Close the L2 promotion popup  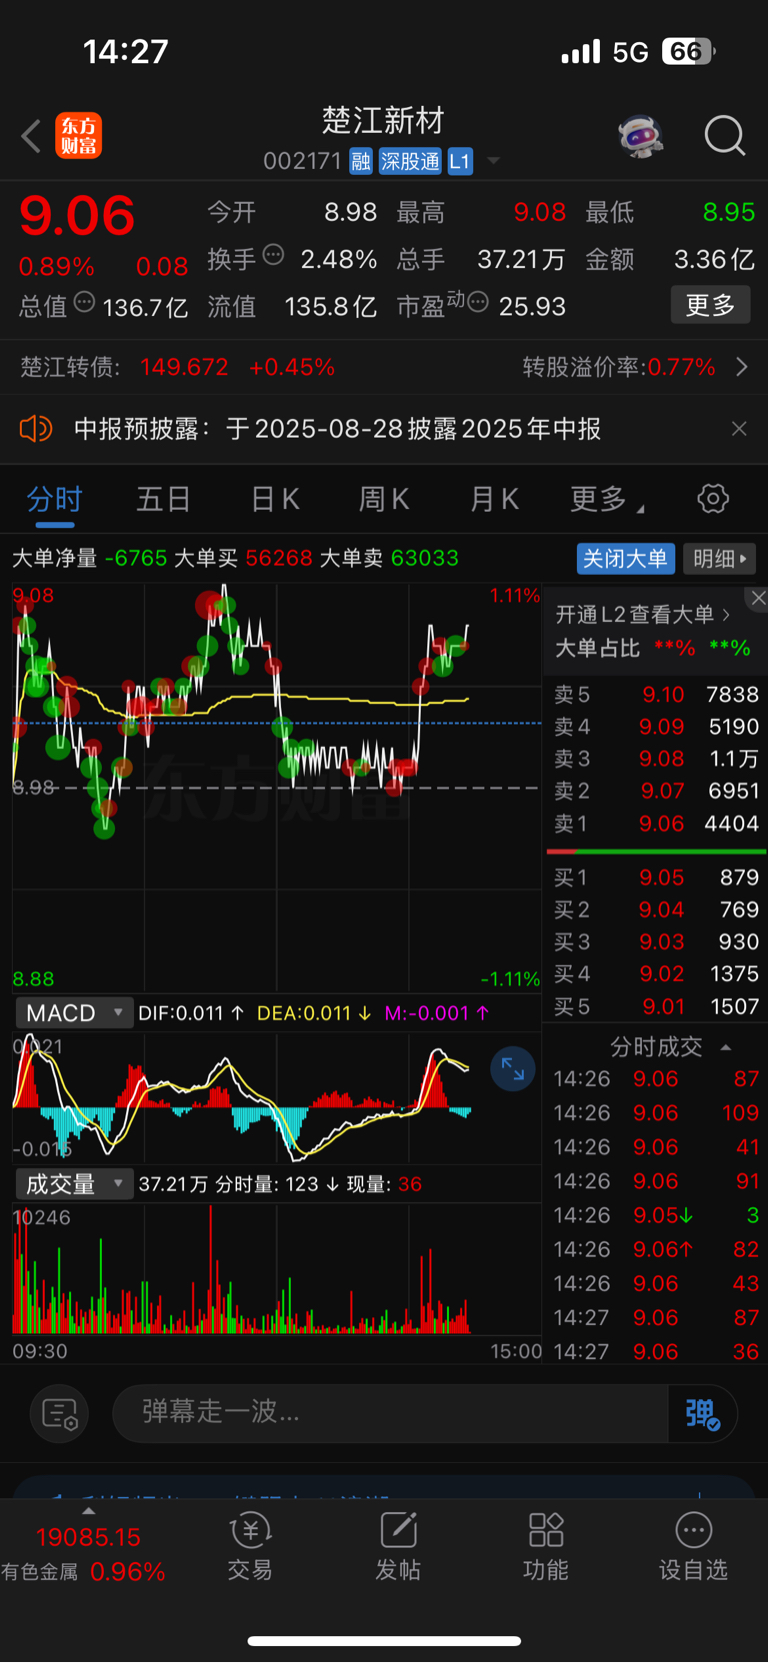click(x=757, y=598)
